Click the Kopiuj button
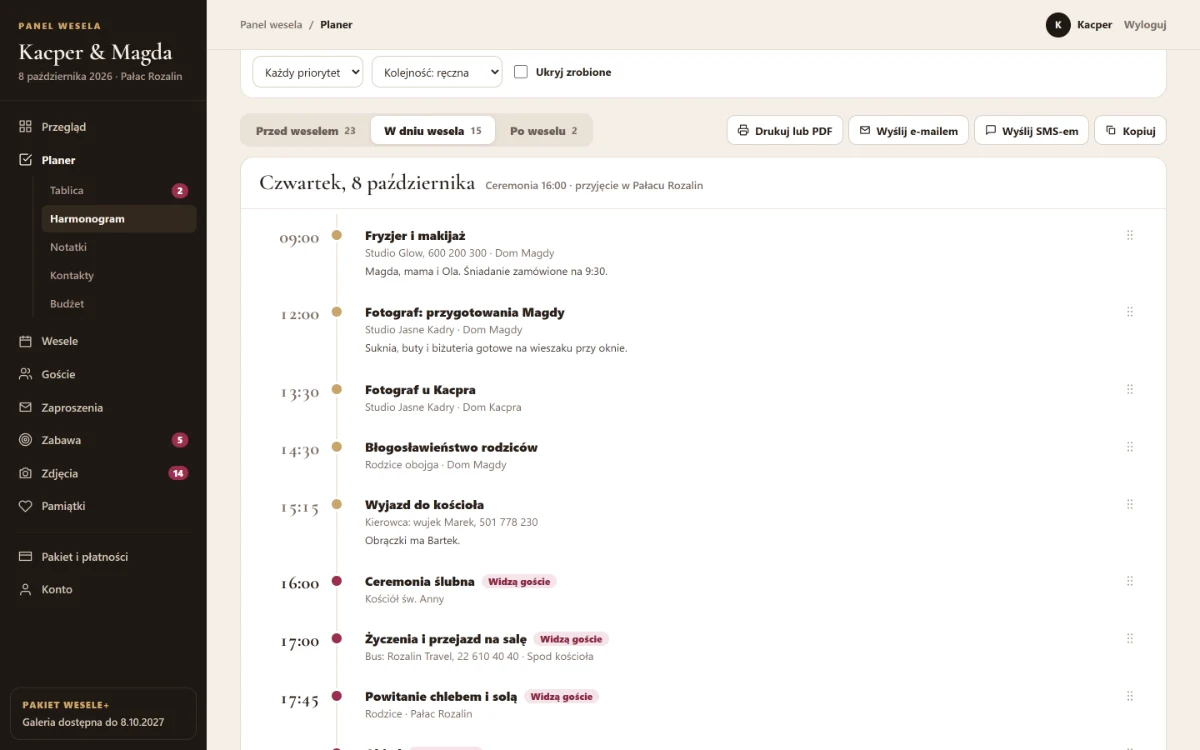1200x750 pixels. [x=1130, y=131]
